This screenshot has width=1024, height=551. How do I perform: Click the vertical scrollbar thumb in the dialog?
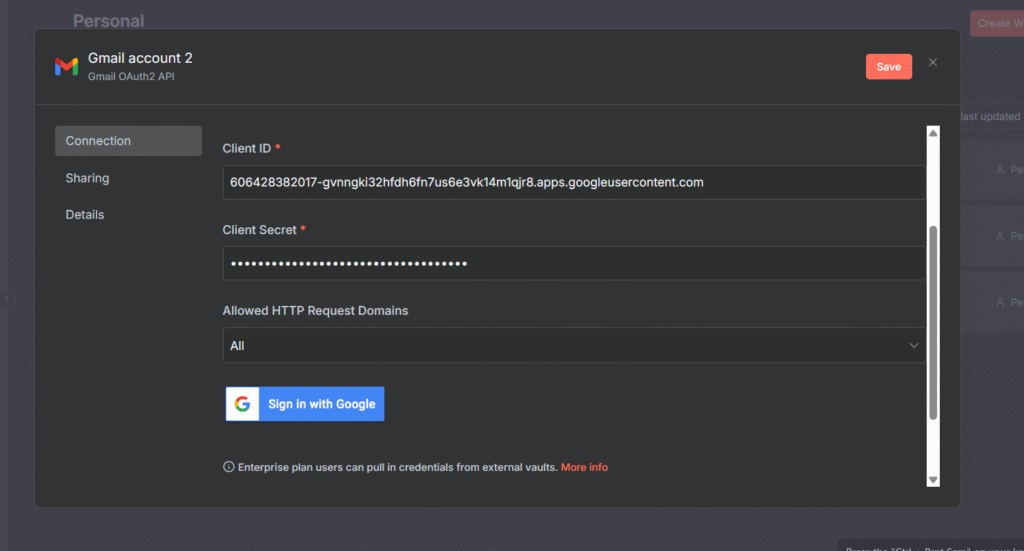pos(933,320)
